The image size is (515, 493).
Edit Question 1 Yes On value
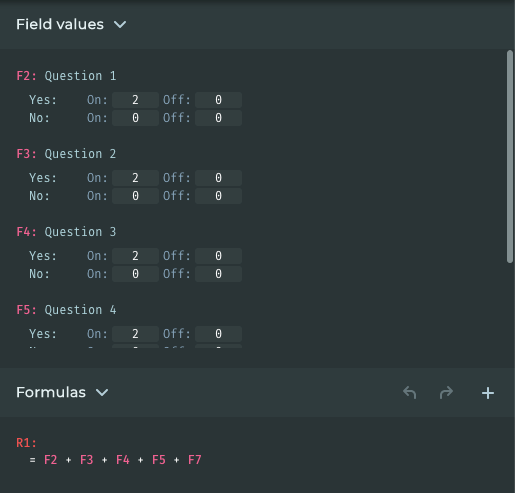[x=135, y=100]
